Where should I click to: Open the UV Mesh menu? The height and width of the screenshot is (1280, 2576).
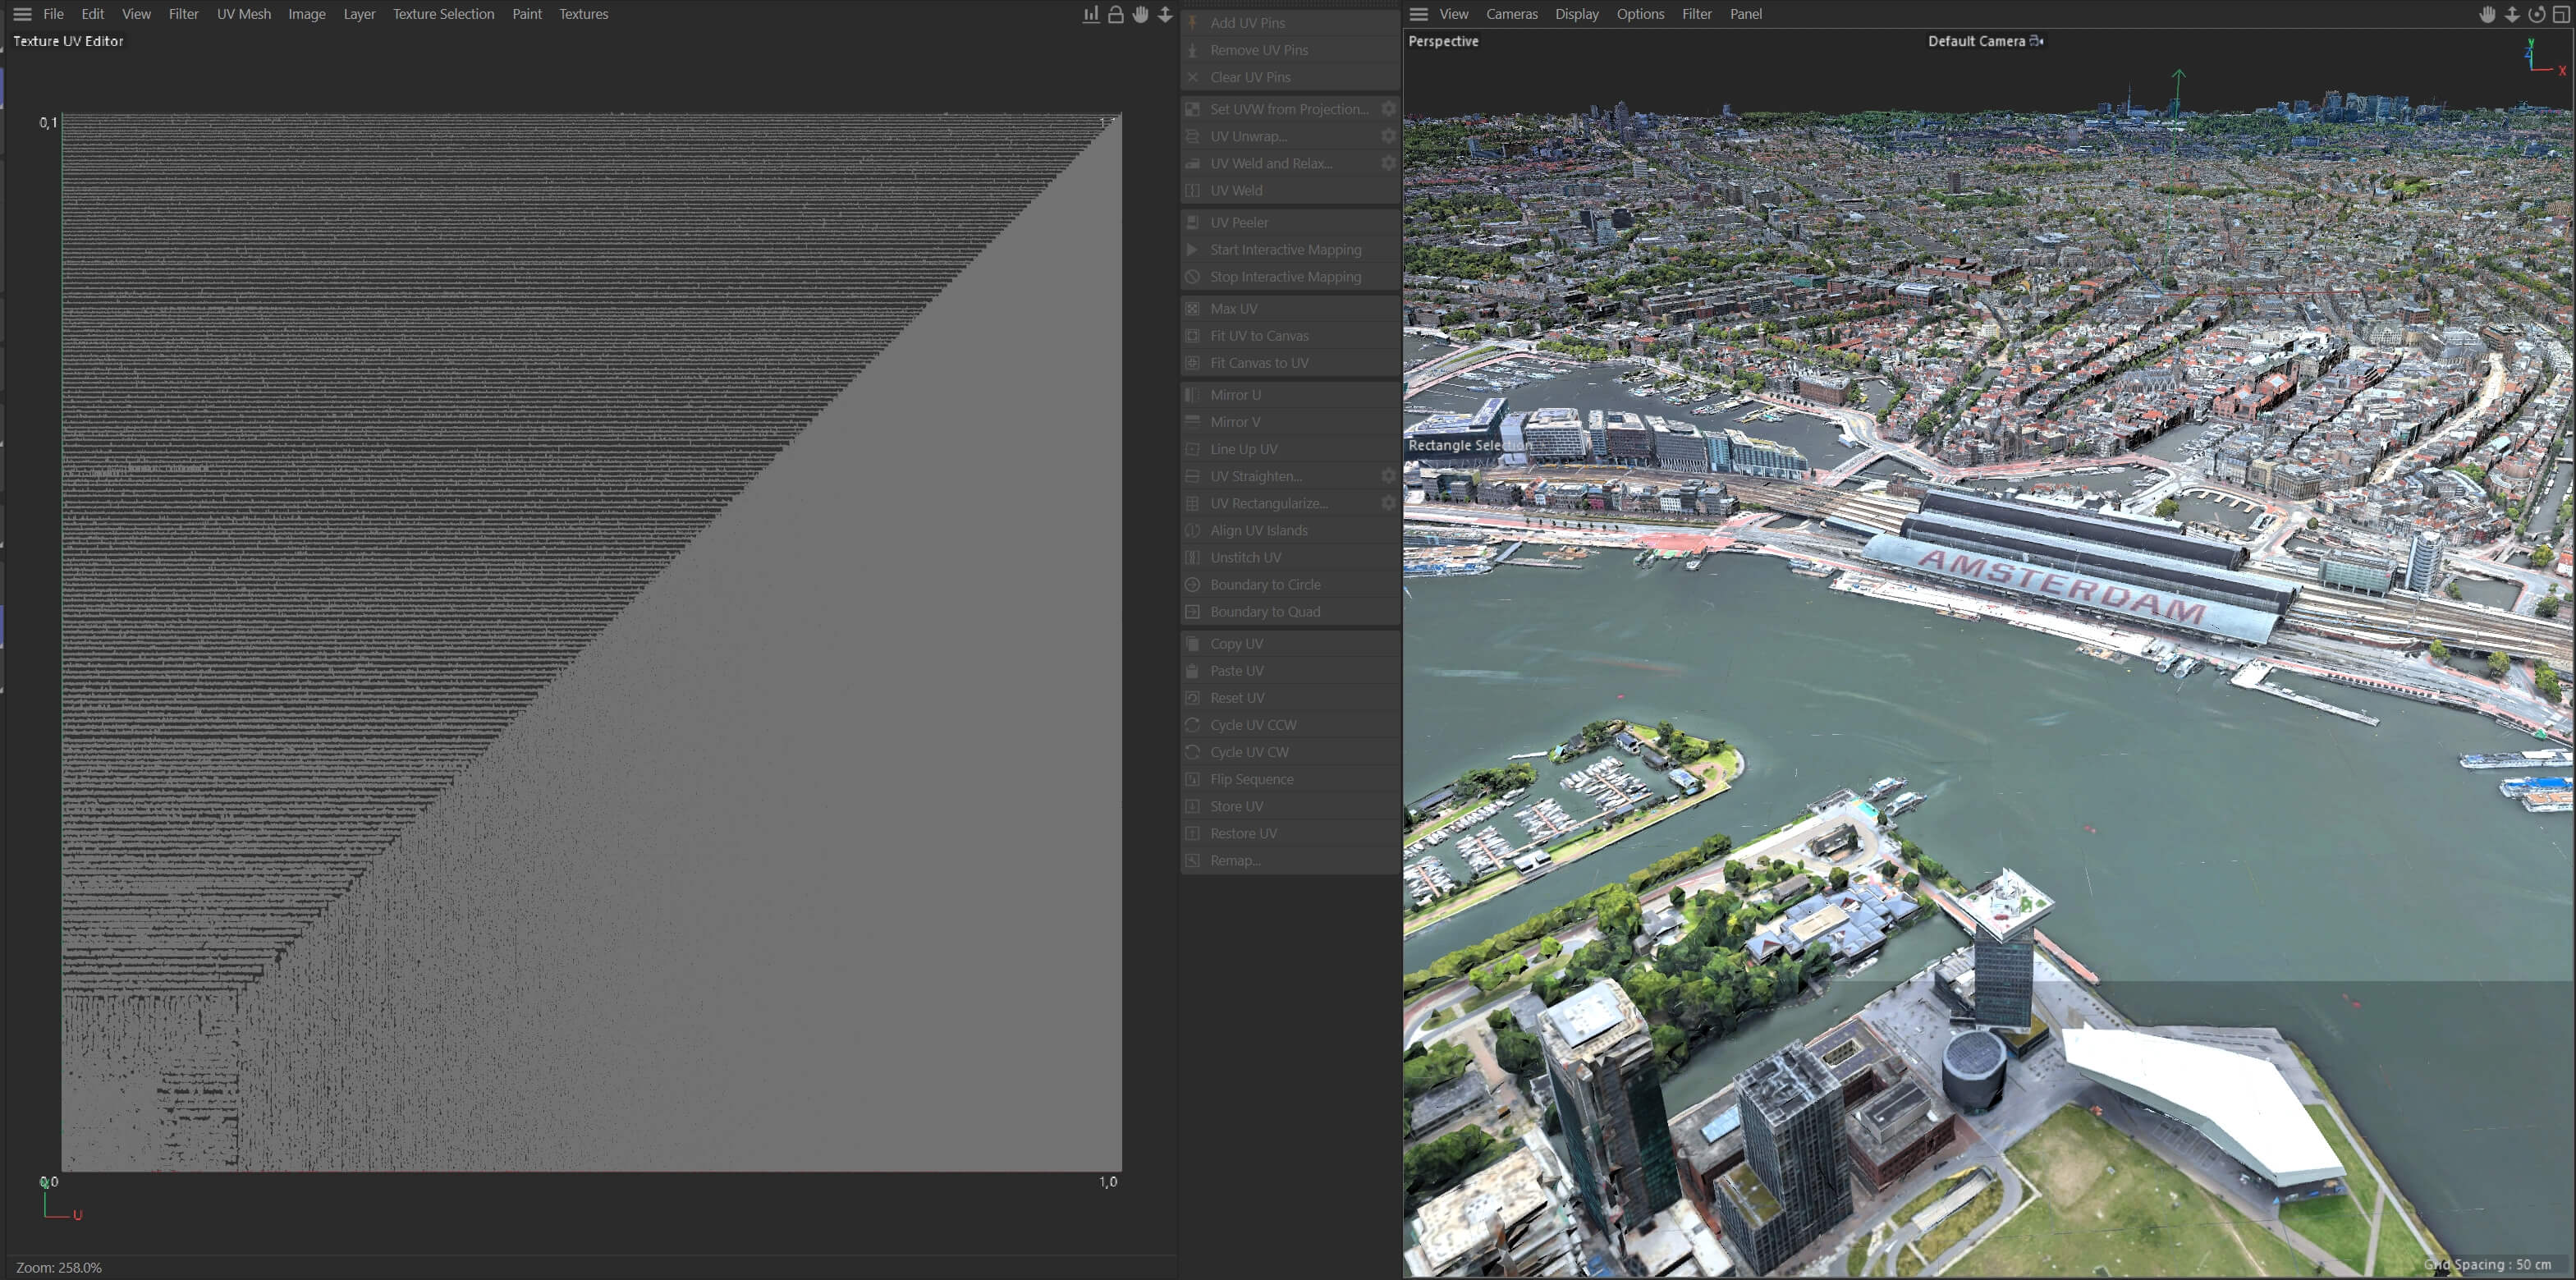click(244, 14)
